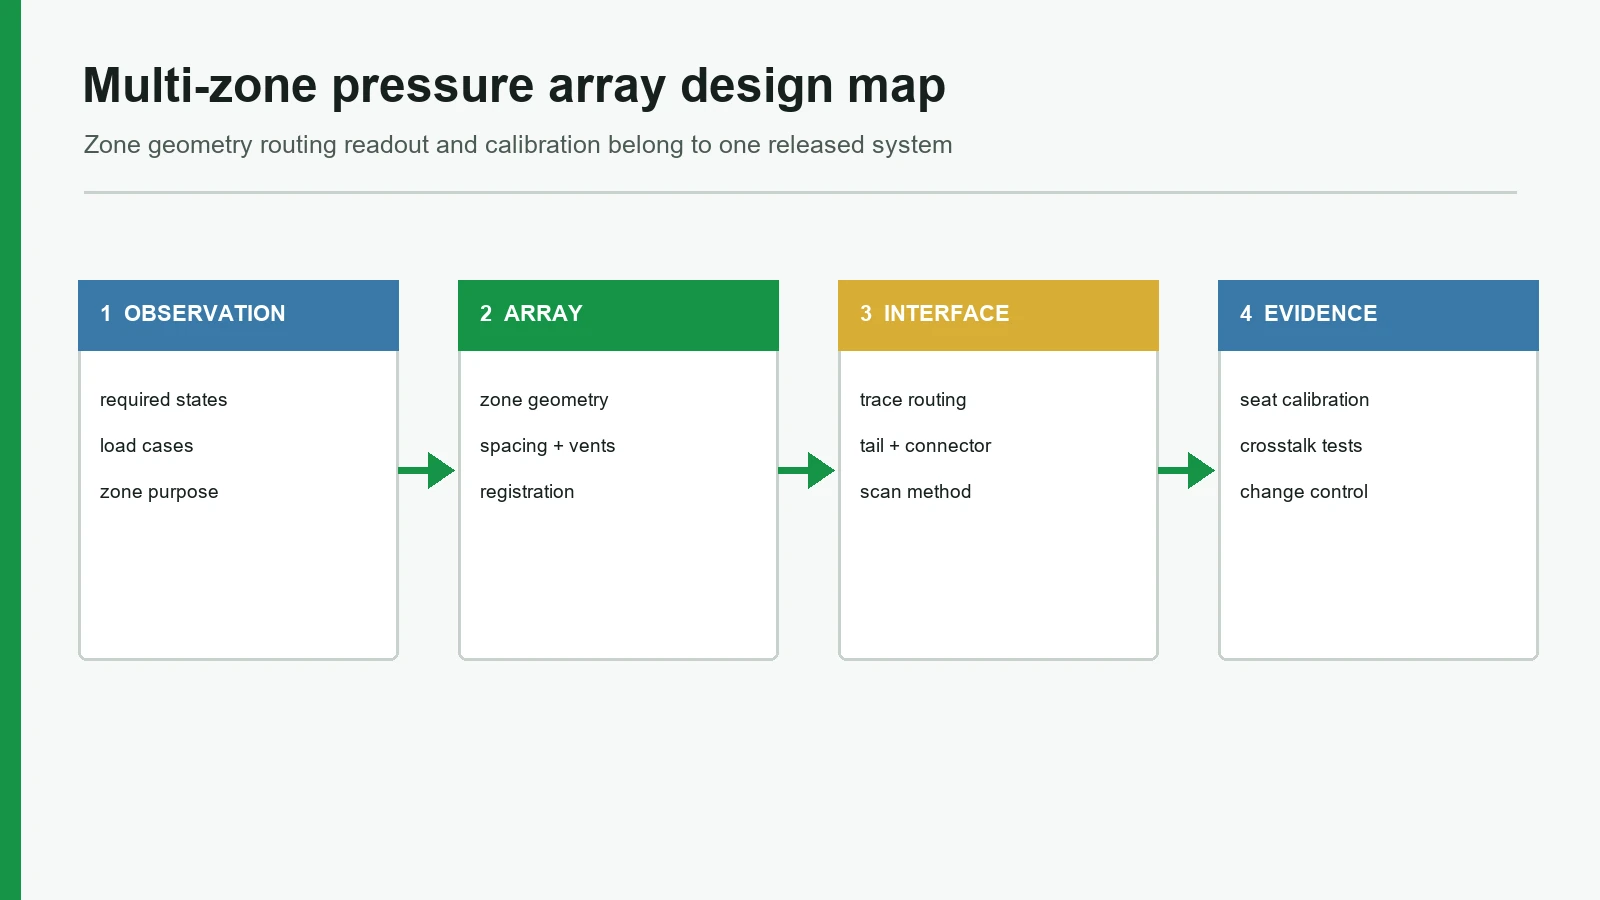Click the 'registration' item
Viewport: 1600px width, 900px height.
click(527, 492)
